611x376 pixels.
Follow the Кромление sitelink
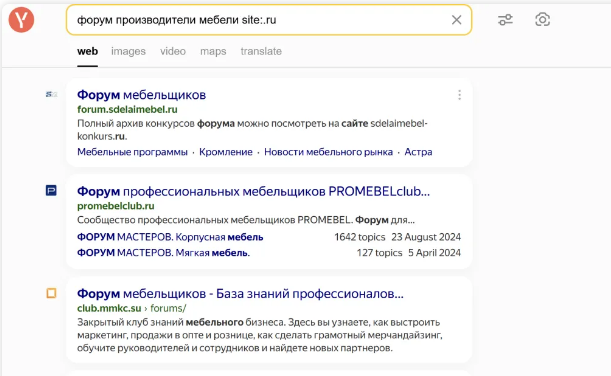tap(226, 152)
